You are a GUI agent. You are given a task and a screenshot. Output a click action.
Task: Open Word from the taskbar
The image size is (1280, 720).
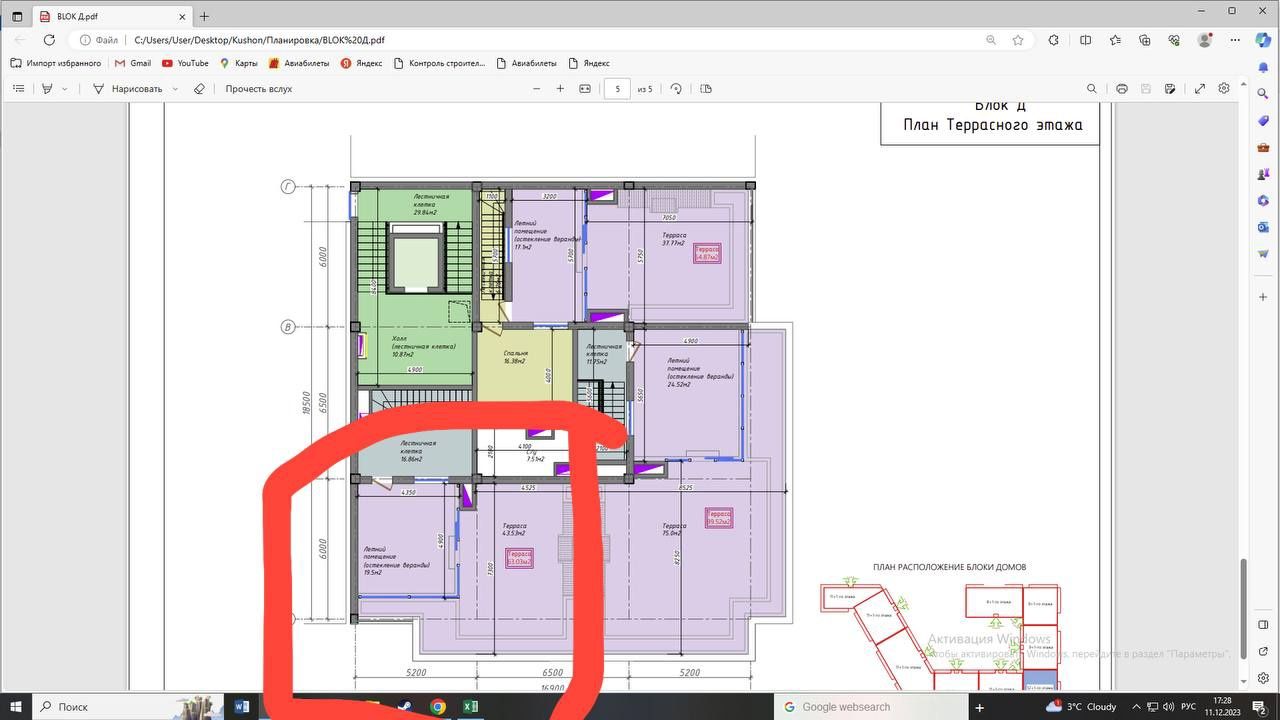coord(241,706)
